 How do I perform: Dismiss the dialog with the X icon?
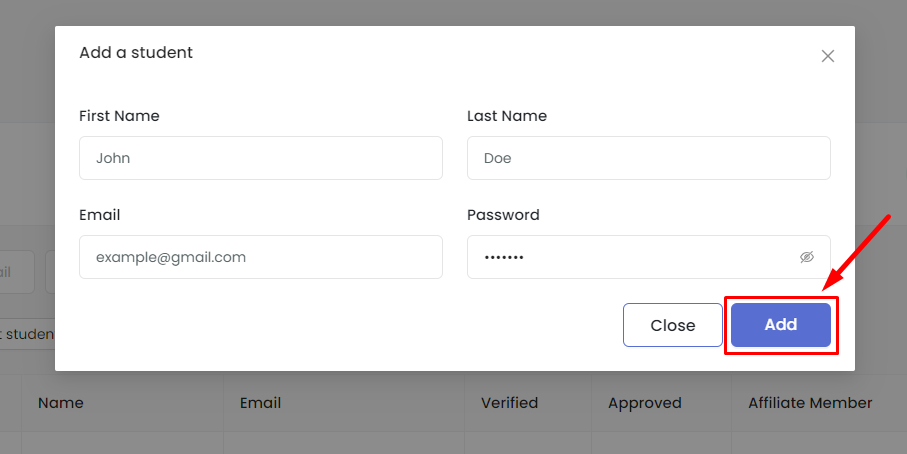pyautogui.click(x=828, y=56)
